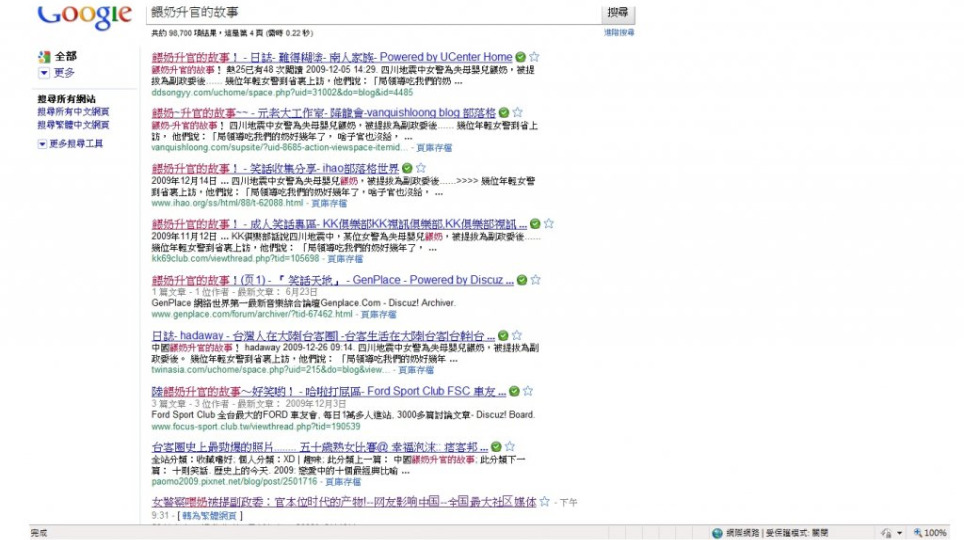The width and height of the screenshot is (964, 540).
Task: Star the first result from ddsongyy.com
Action: 534,58
